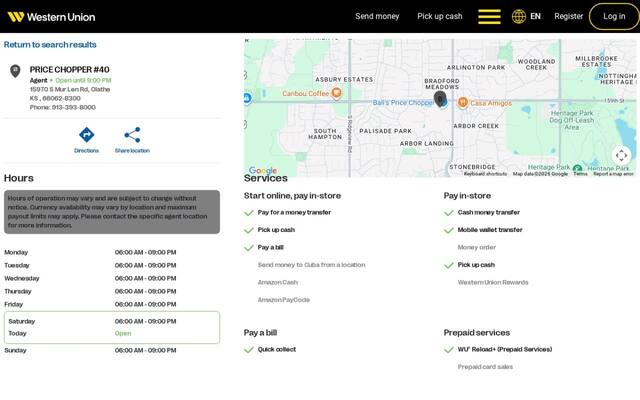Click the Heritage Park green marker

(577, 168)
